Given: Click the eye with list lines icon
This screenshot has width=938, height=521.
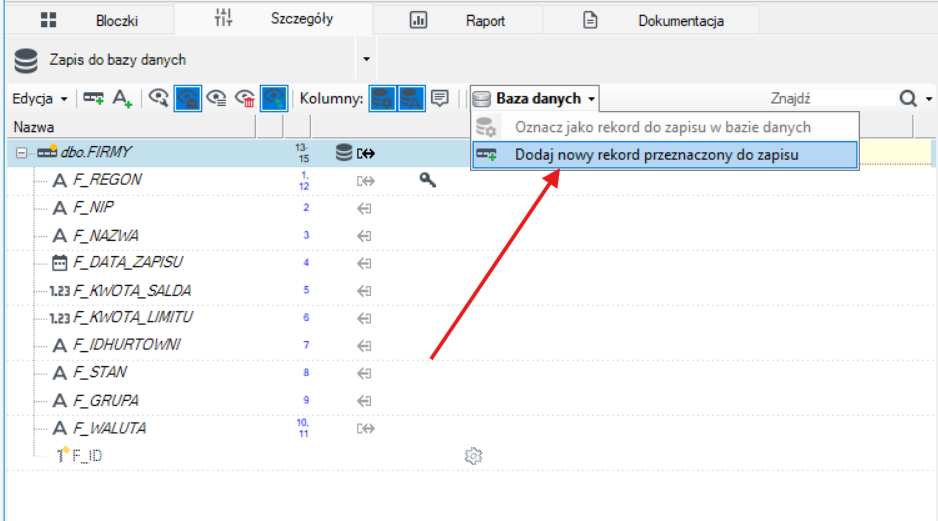Looking at the screenshot, I should pyautogui.click(x=216, y=98).
